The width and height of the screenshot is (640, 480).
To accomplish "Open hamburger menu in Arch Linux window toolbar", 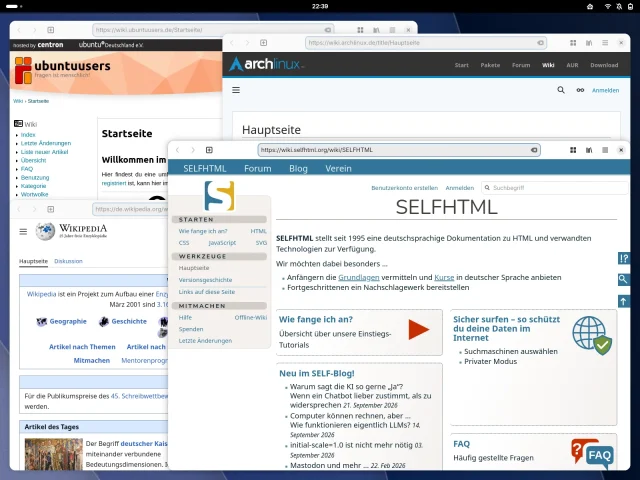I will 605,43.
